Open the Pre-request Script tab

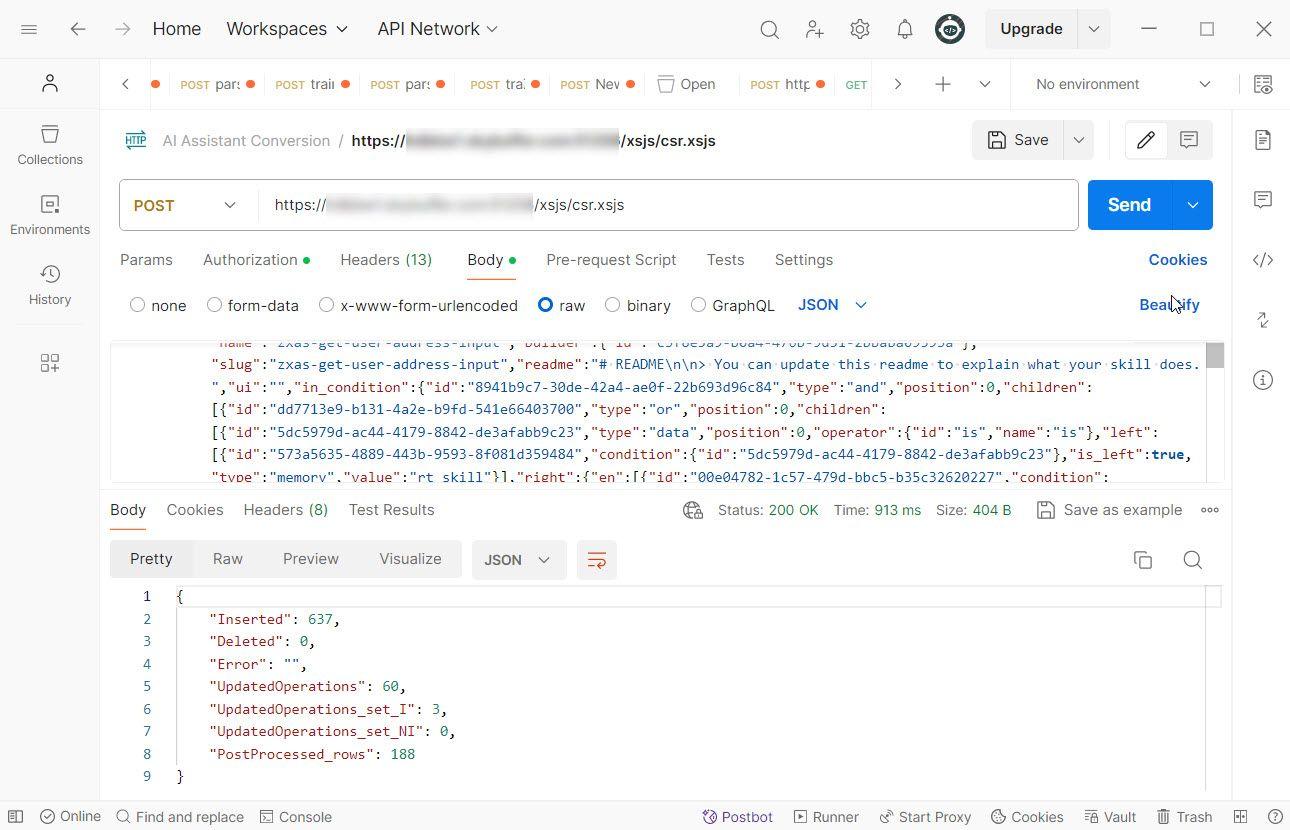(610, 260)
